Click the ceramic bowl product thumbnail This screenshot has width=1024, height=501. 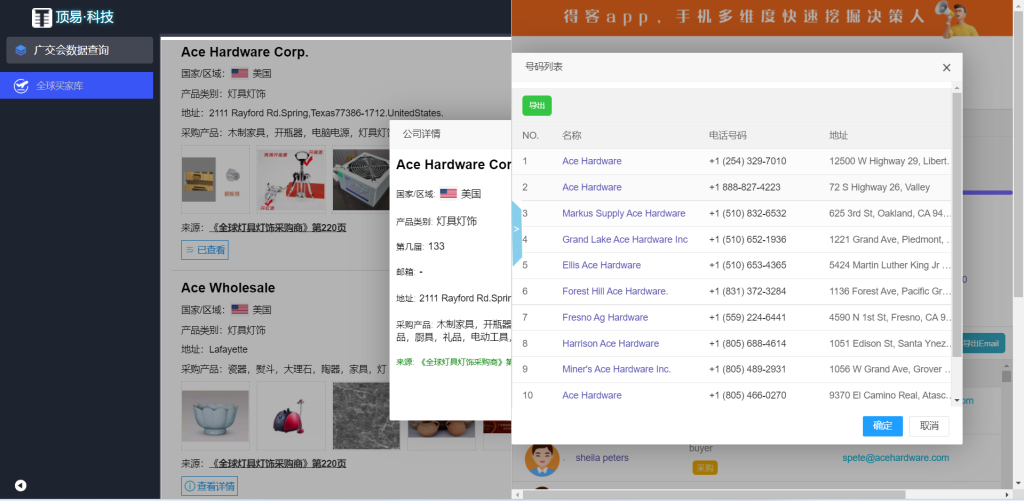click(215, 416)
